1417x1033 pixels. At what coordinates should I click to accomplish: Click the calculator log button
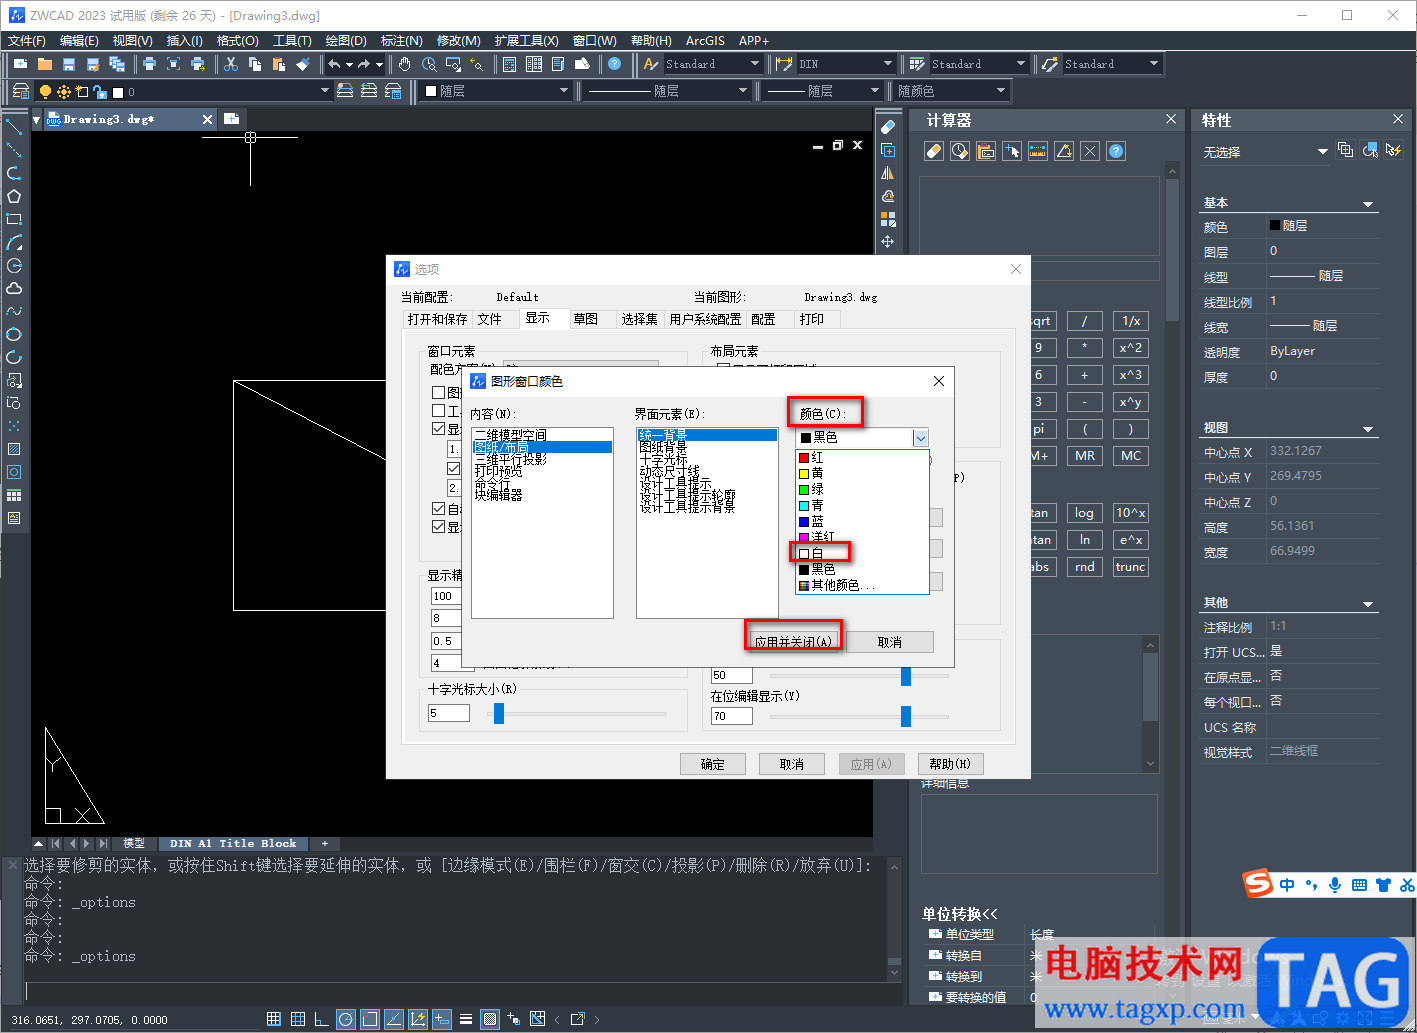pos(1084,513)
